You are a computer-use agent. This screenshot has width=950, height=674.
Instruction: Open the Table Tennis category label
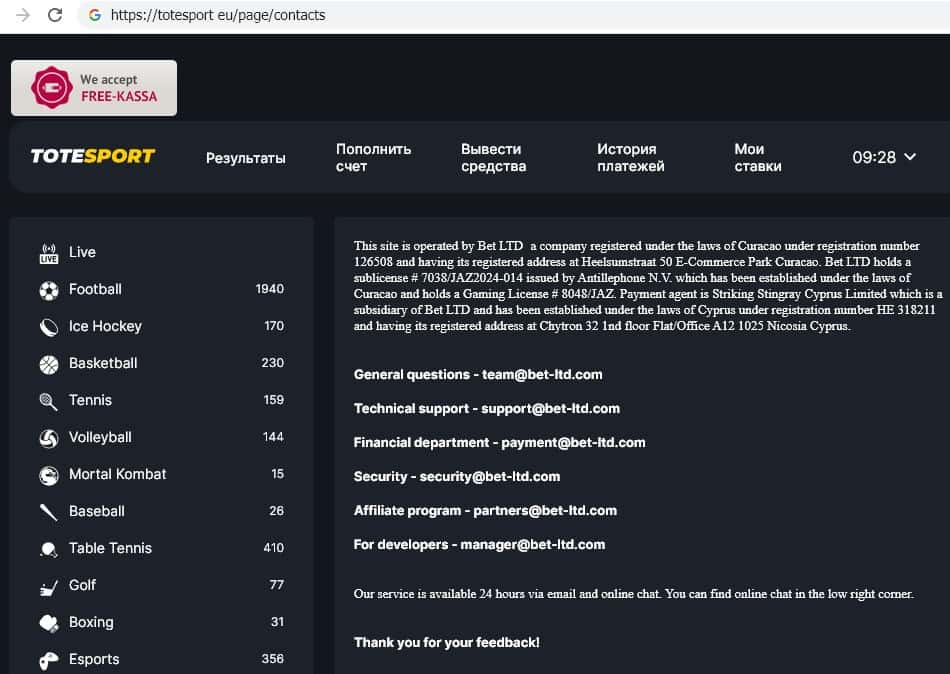110,548
